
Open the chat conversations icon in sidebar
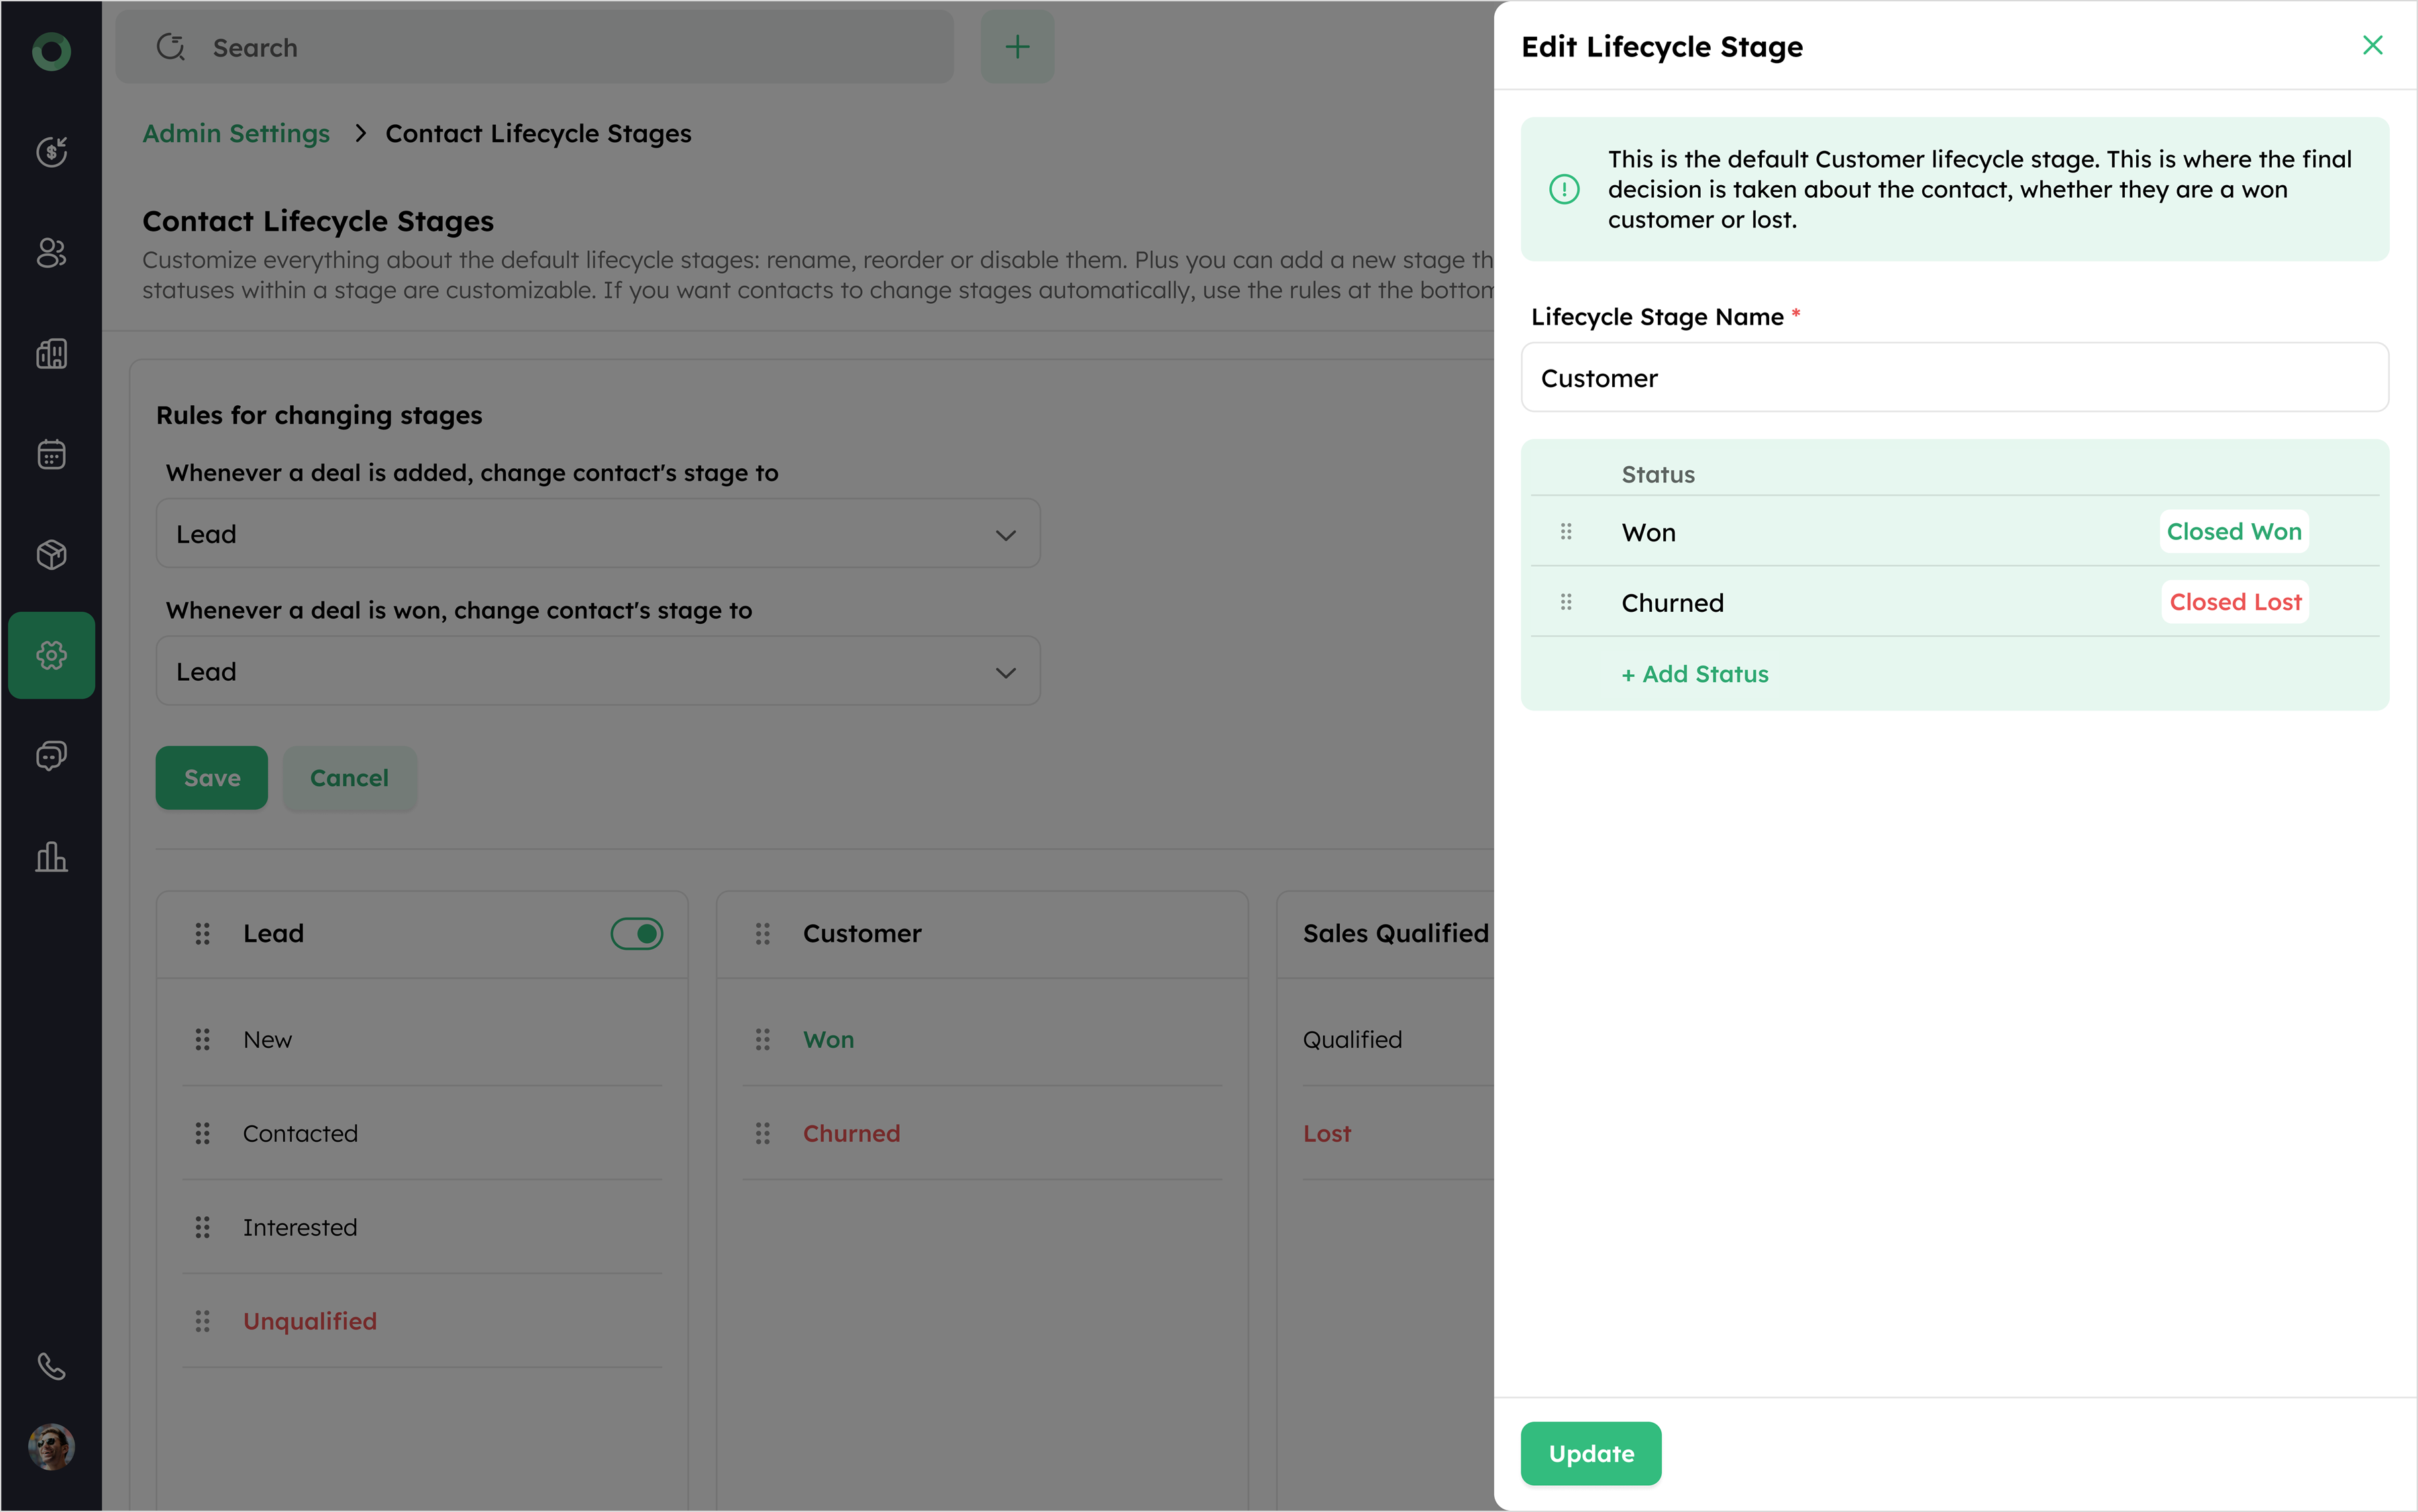click(51, 756)
